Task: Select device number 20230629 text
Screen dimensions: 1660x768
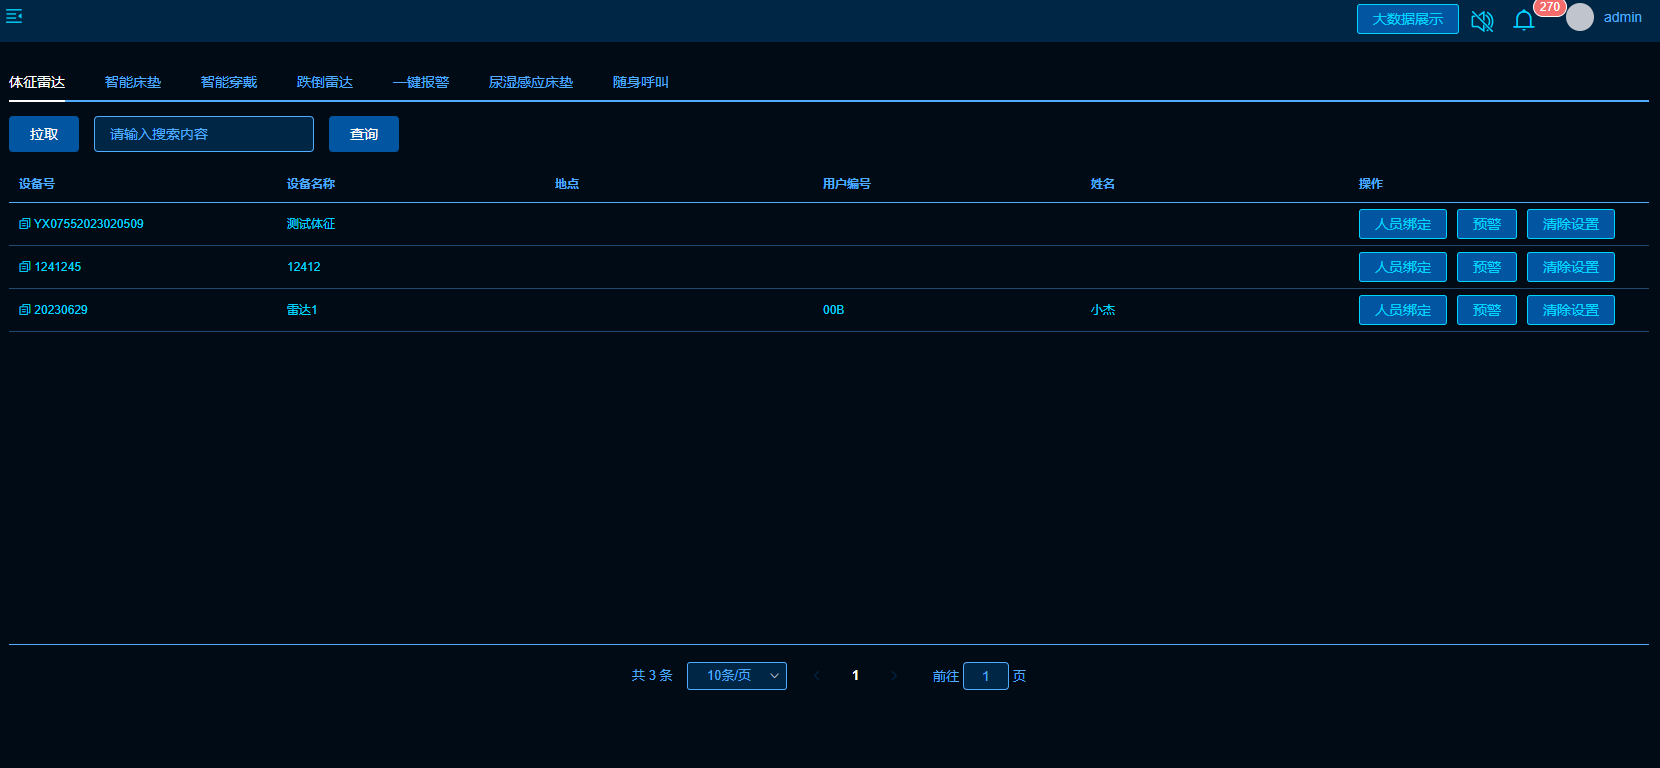Action: click(x=61, y=310)
